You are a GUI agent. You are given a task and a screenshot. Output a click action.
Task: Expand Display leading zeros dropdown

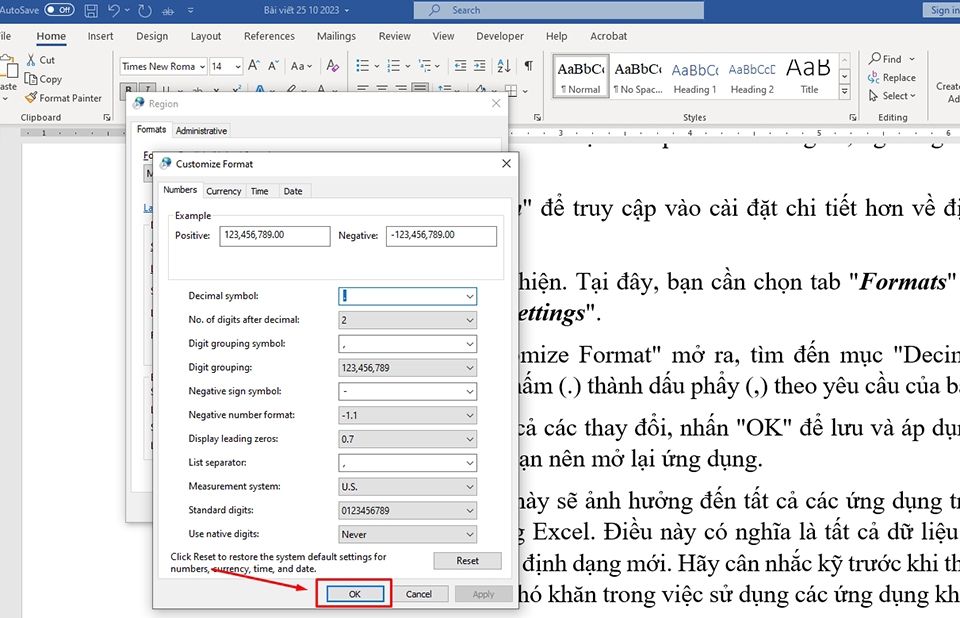[x=470, y=439]
